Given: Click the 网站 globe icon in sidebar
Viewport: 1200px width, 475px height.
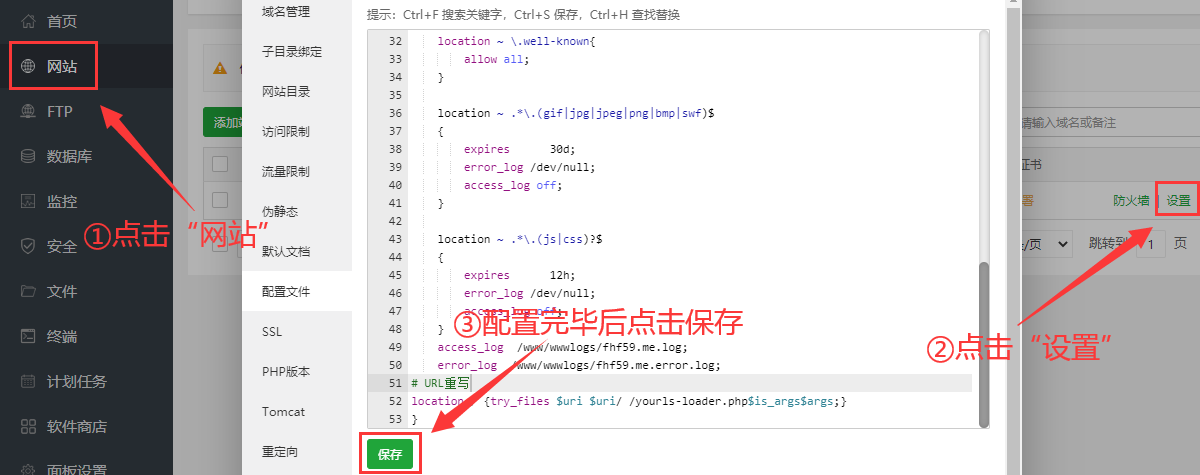Looking at the screenshot, I should click(x=28, y=67).
